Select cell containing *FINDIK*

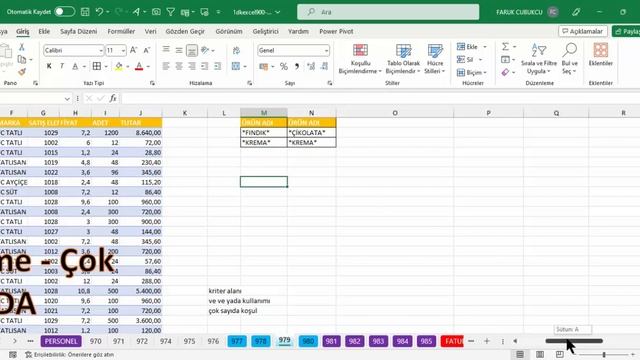tap(264, 133)
